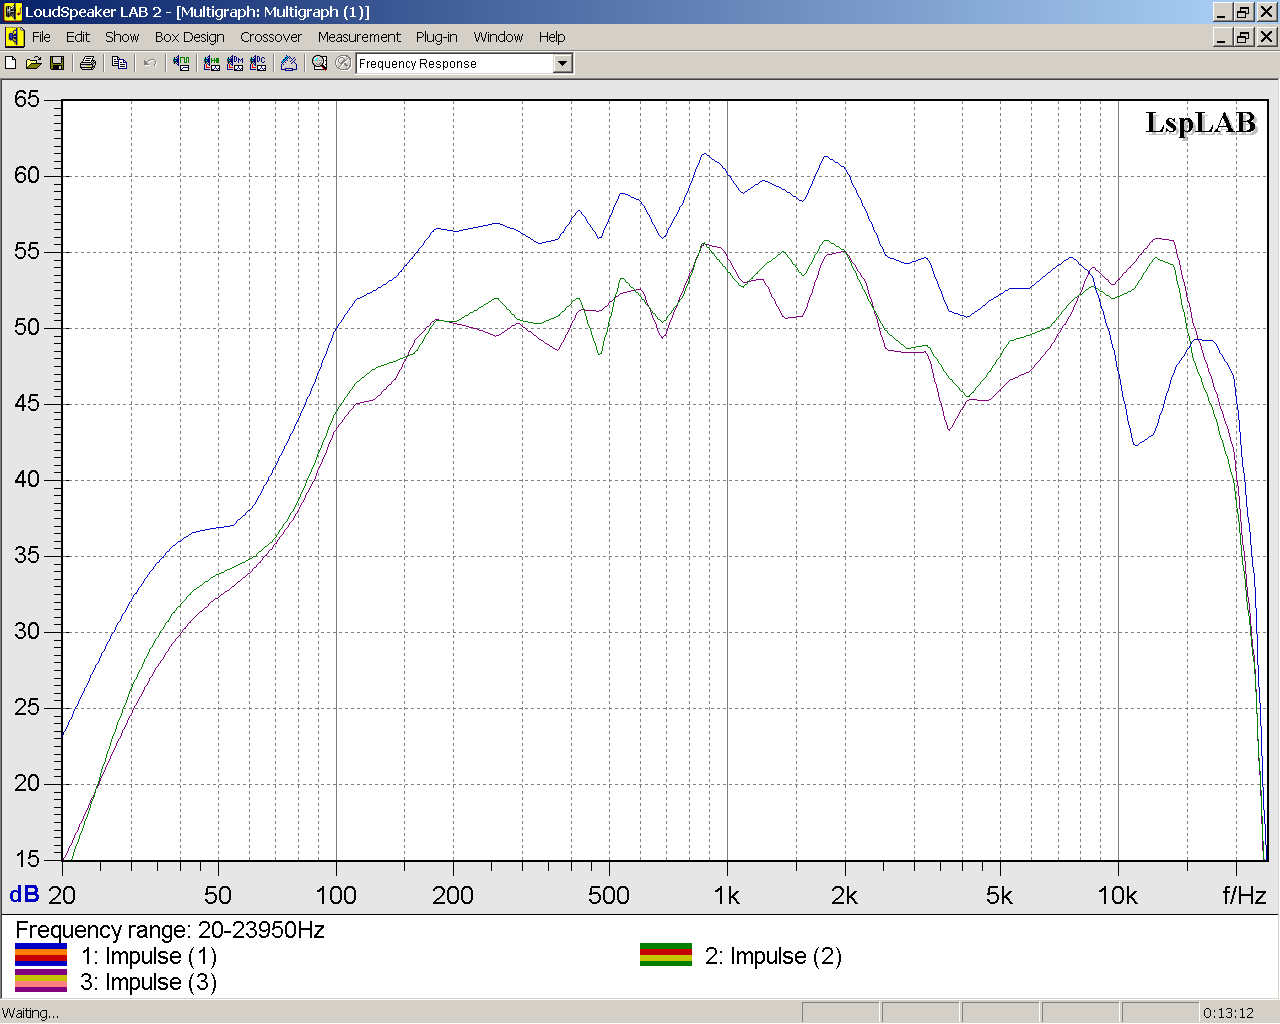Click the Open folder toolbar icon

pos(34,63)
